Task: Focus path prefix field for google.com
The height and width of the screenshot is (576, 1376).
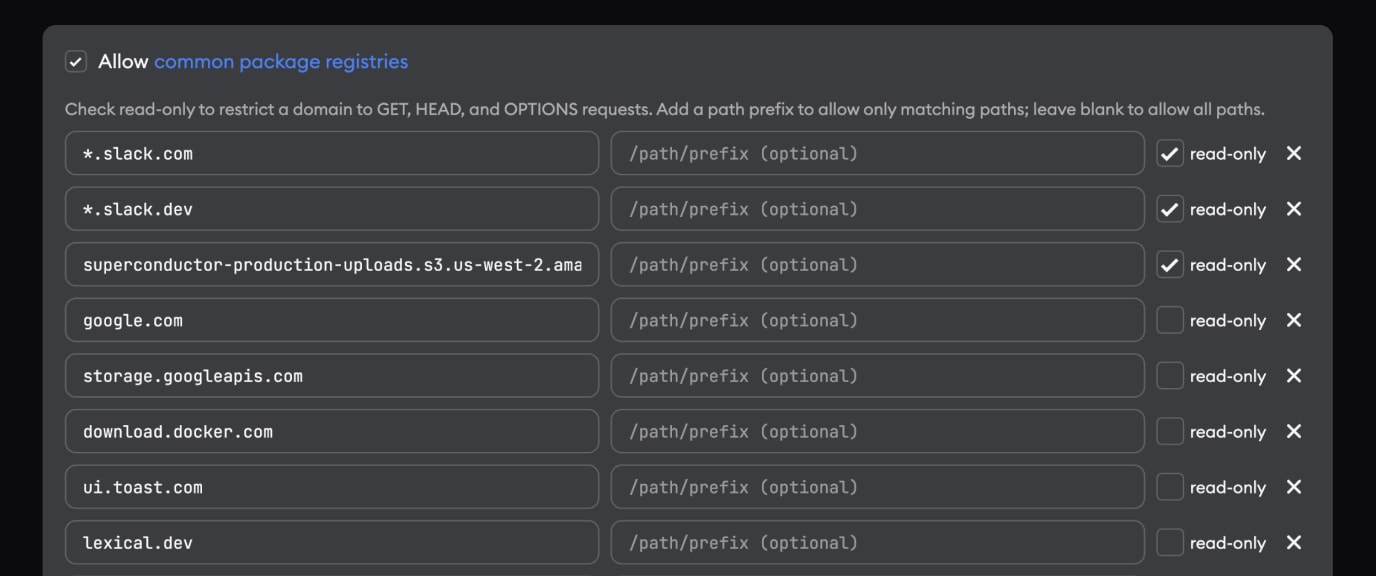Action: click(x=878, y=320)
